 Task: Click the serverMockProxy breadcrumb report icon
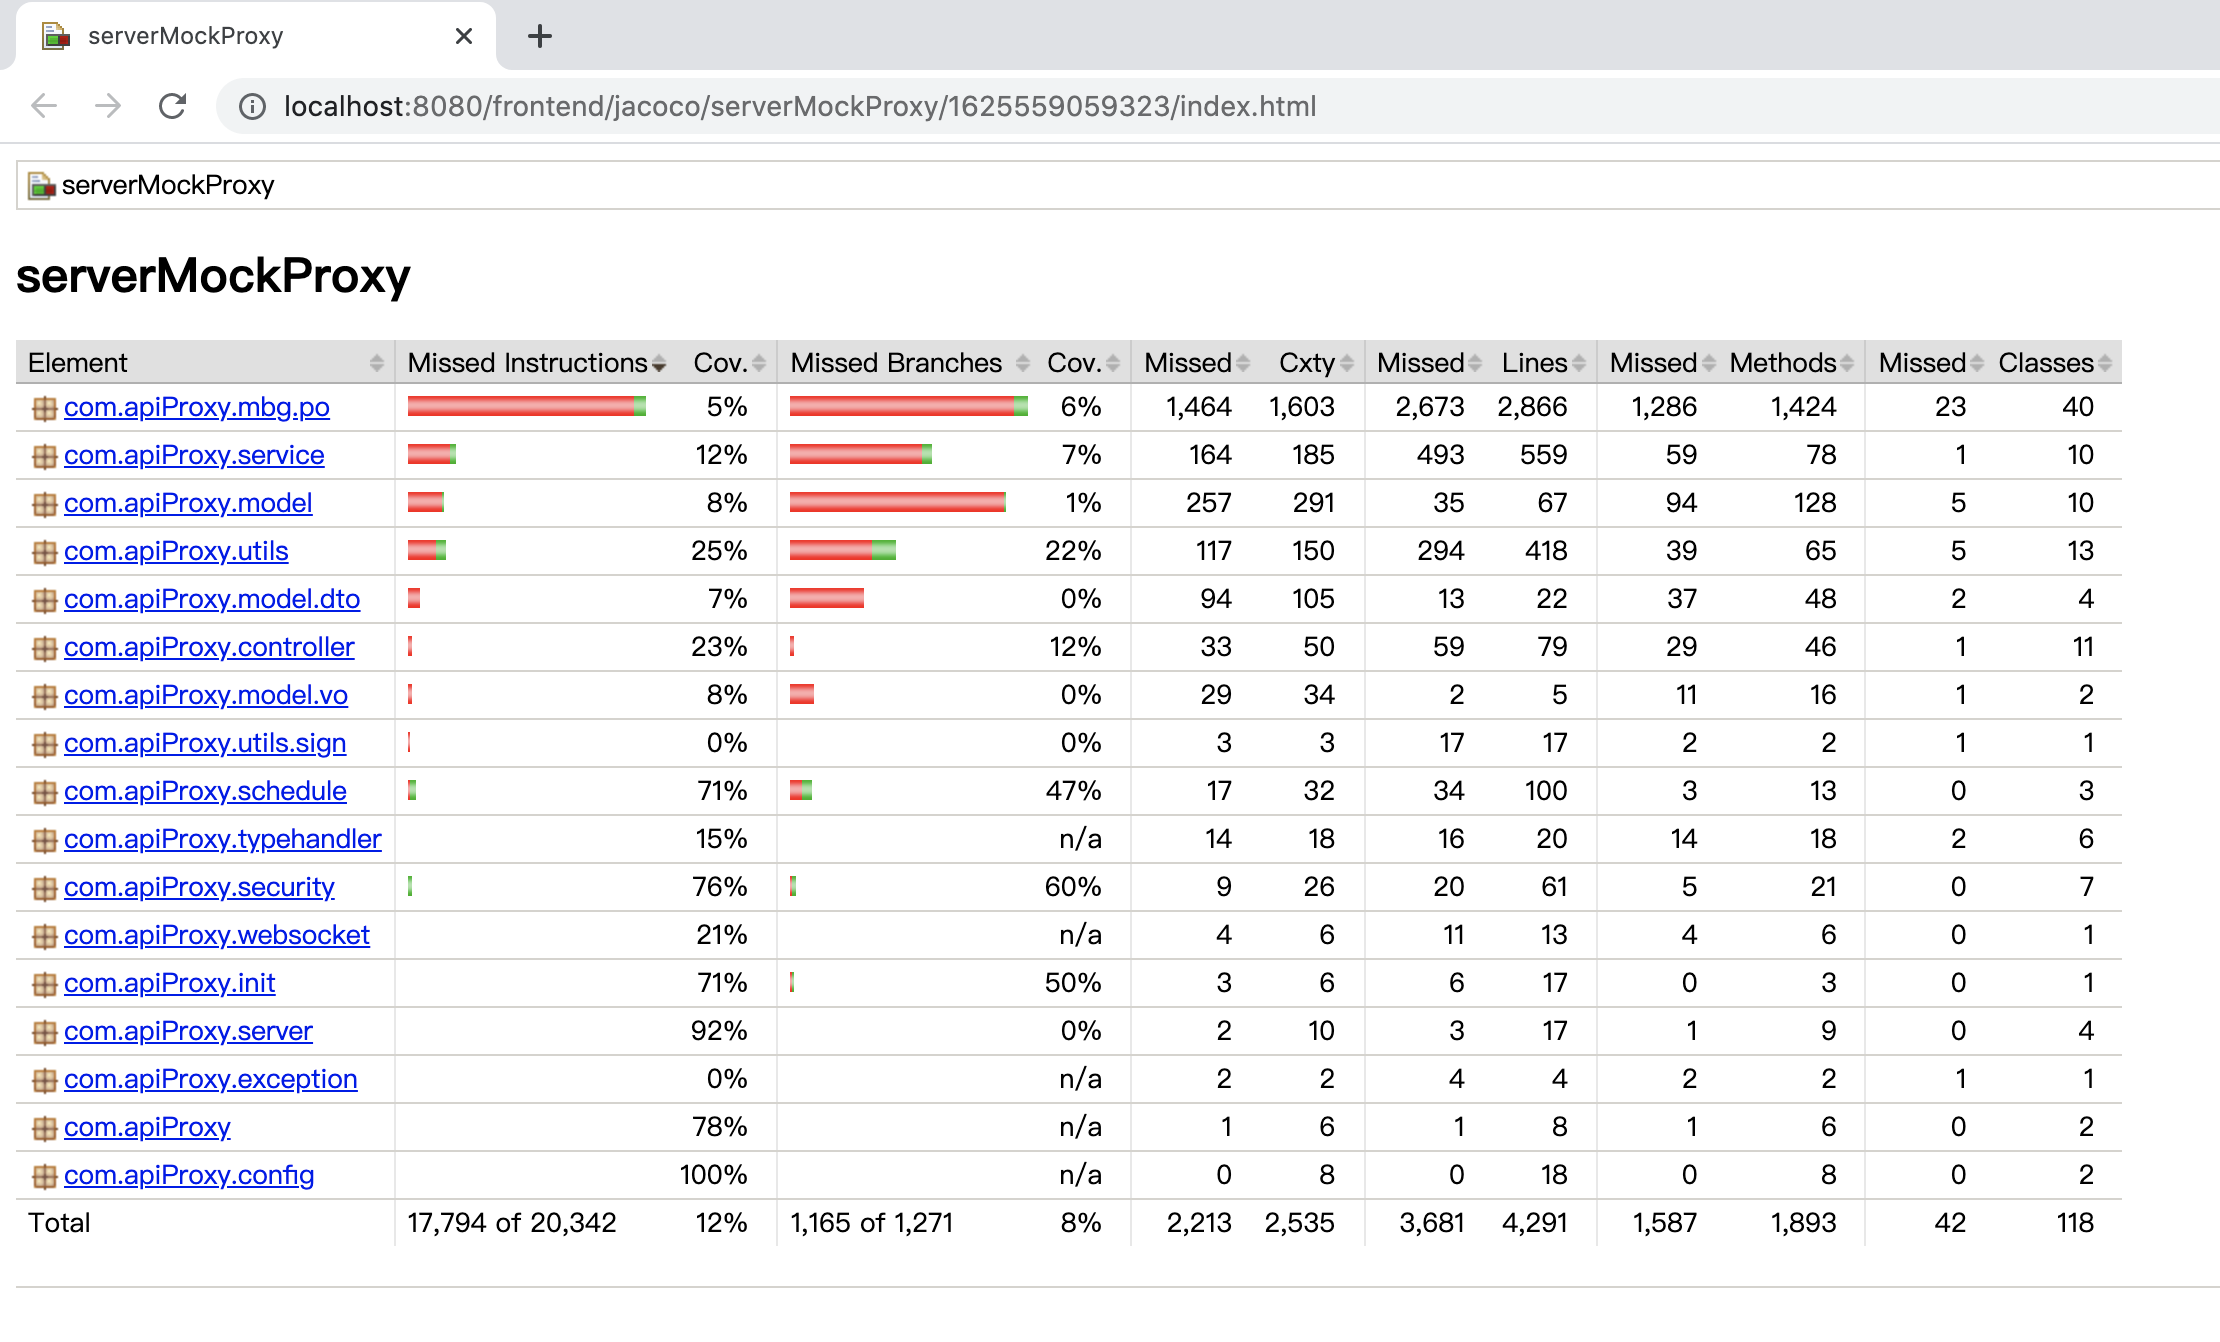coord(41,186)
